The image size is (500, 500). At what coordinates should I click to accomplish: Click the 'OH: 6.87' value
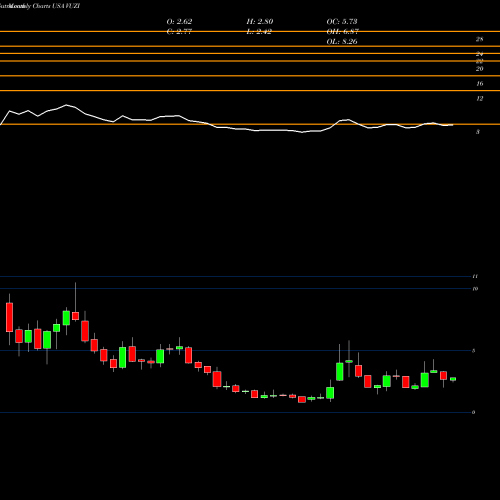(342, 32)
